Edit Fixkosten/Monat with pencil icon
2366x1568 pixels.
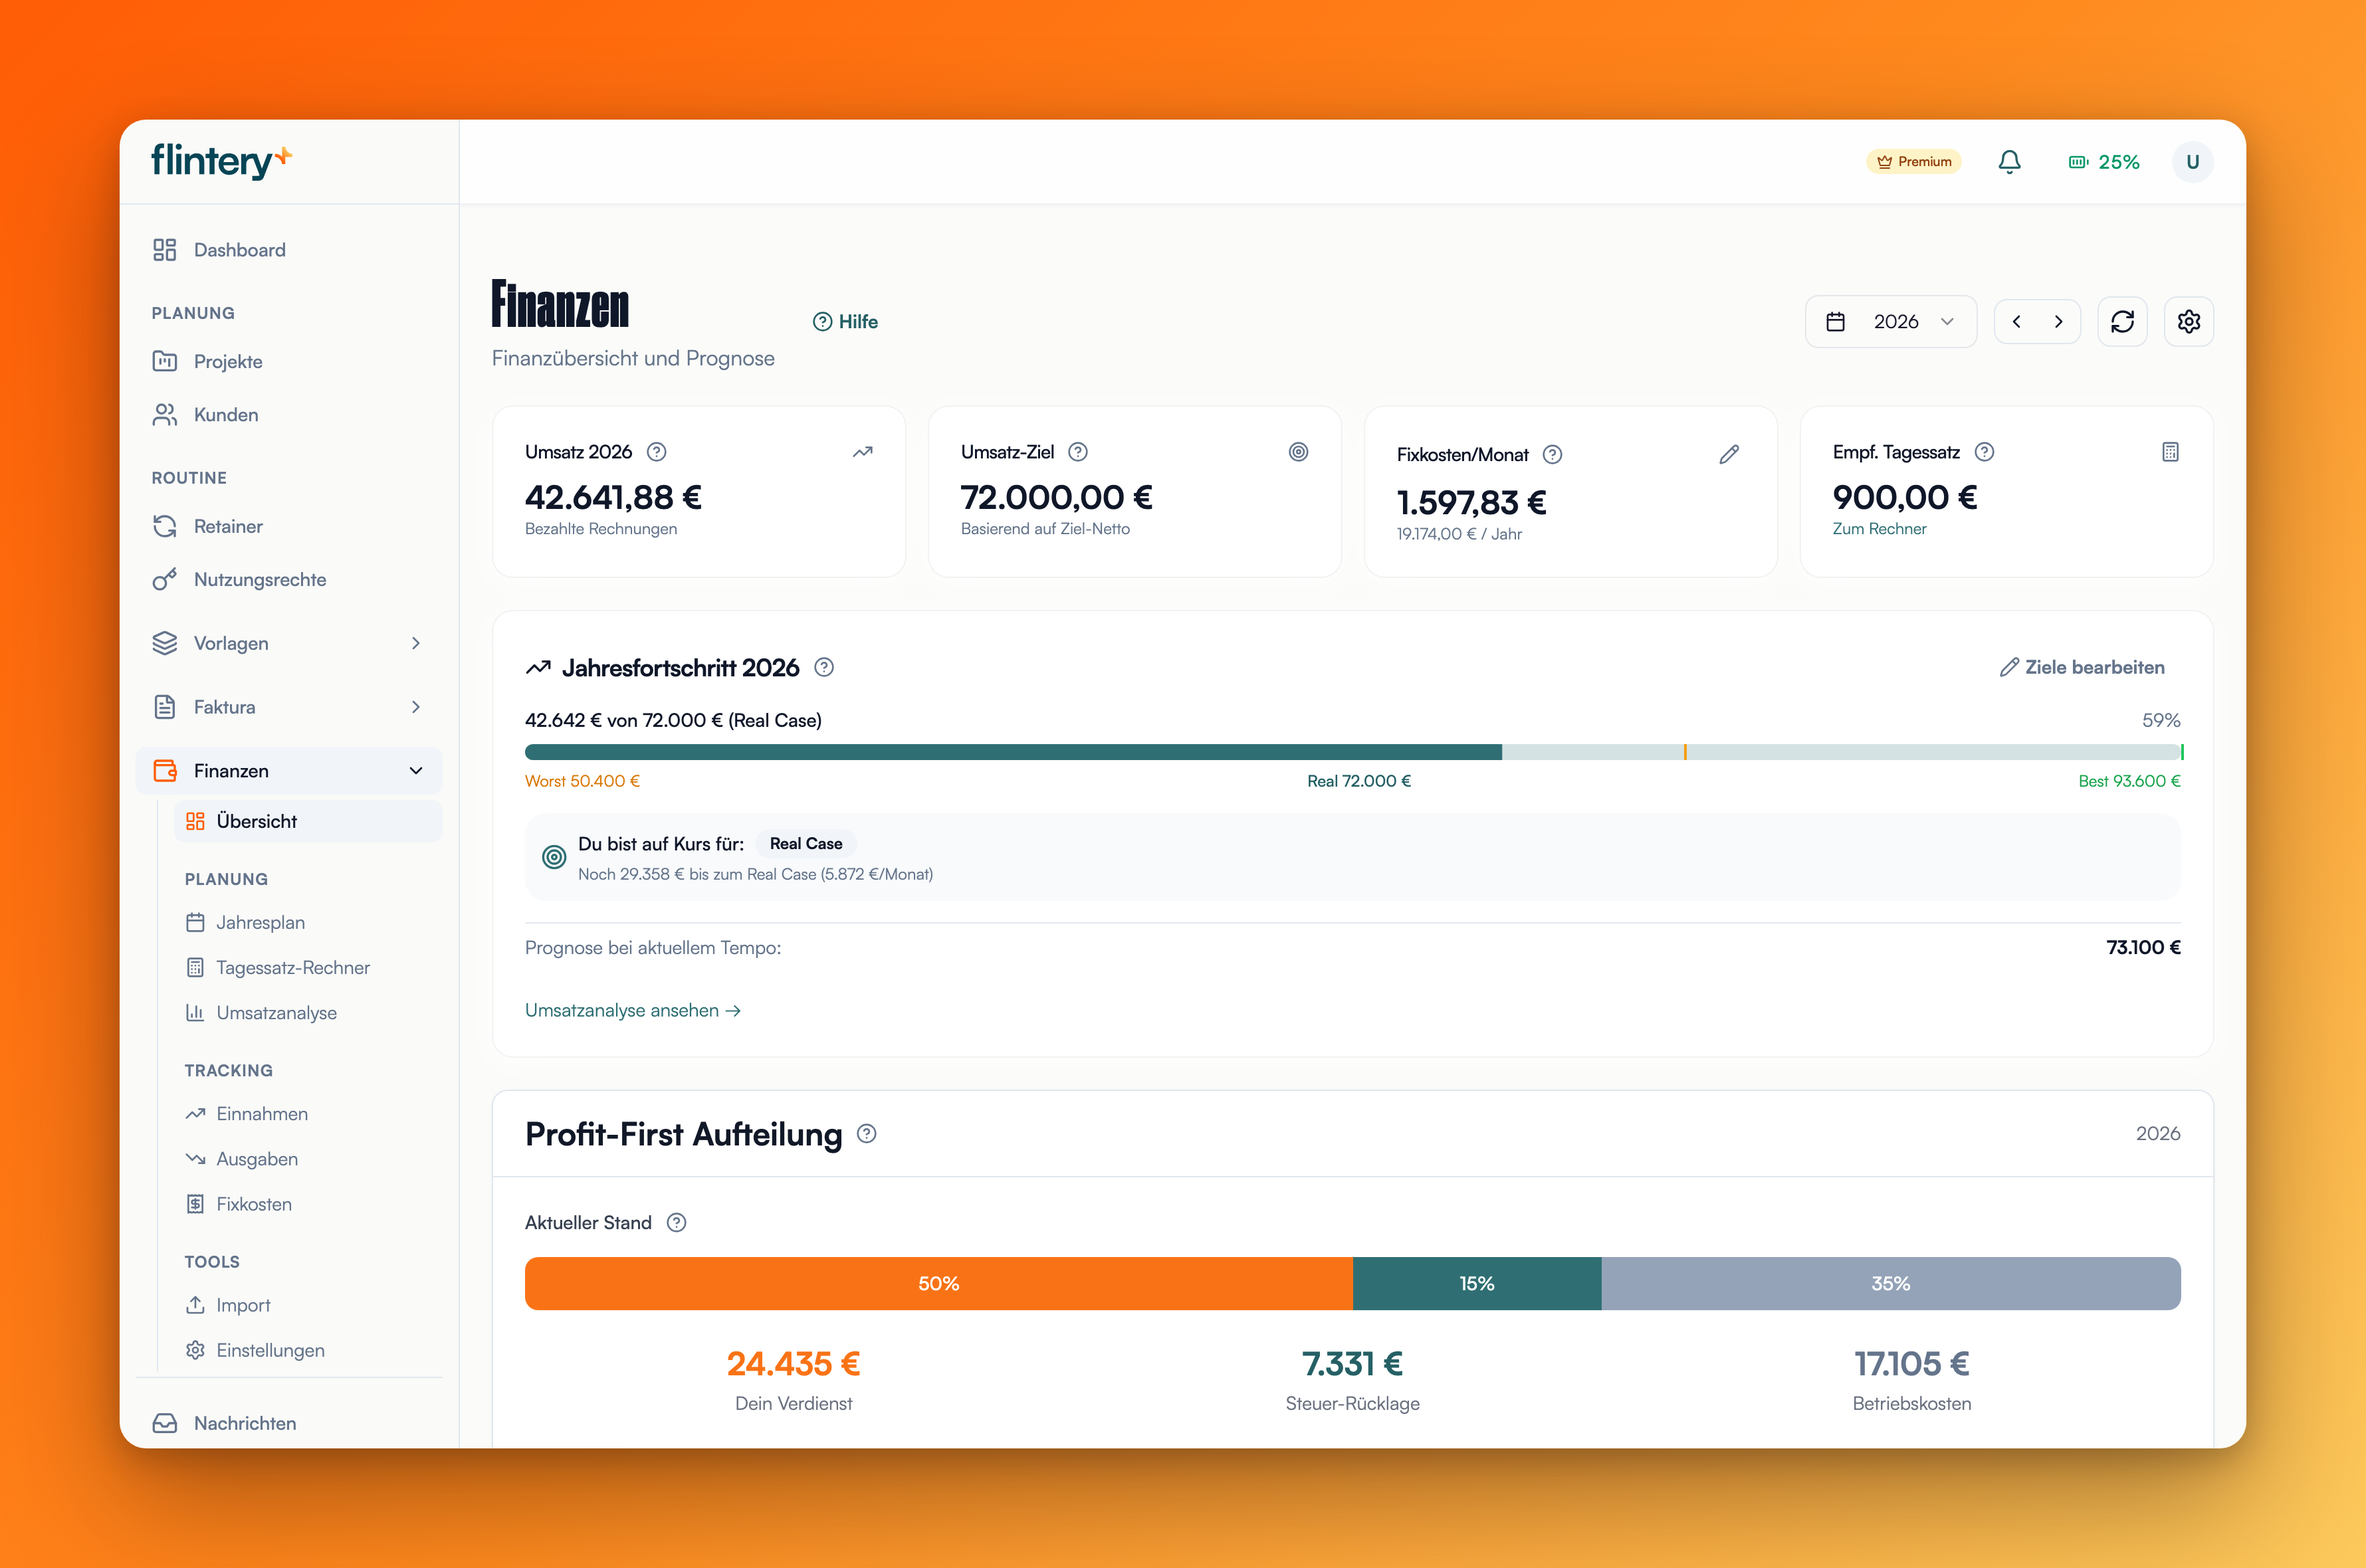(1729, 455)
